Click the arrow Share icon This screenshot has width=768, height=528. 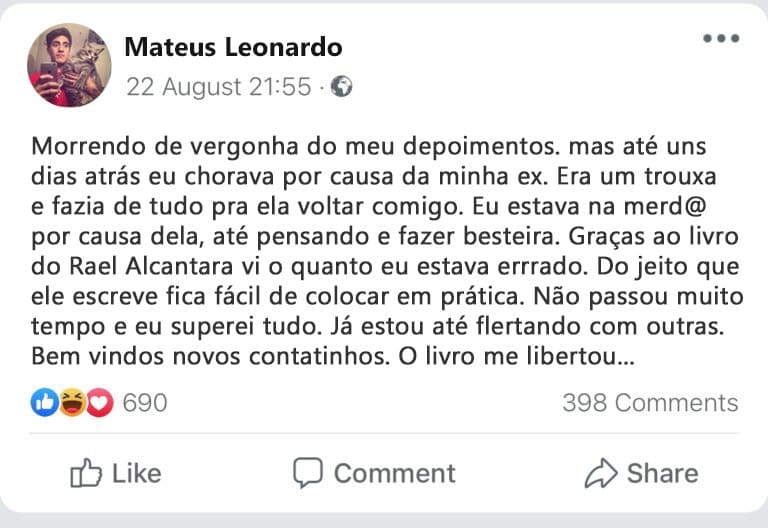point(600,472)
